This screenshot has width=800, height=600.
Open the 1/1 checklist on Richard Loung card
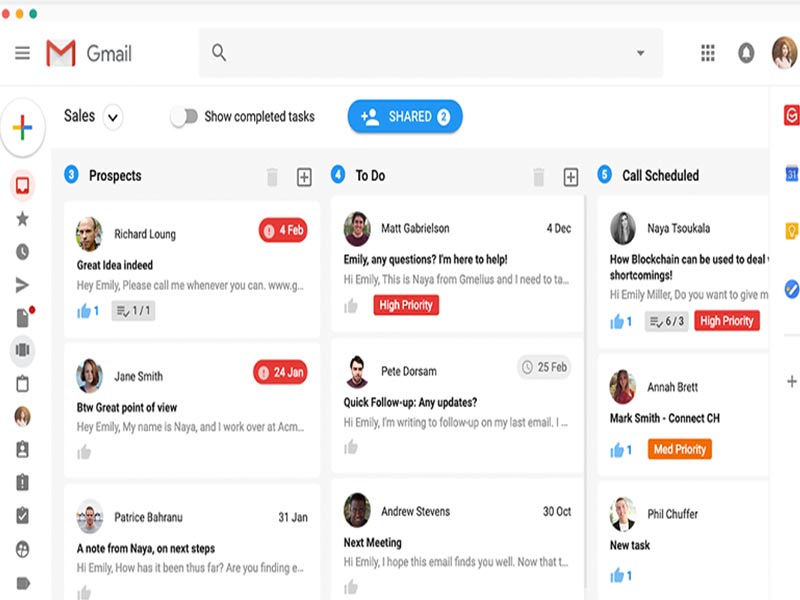(x=133, y=310)
